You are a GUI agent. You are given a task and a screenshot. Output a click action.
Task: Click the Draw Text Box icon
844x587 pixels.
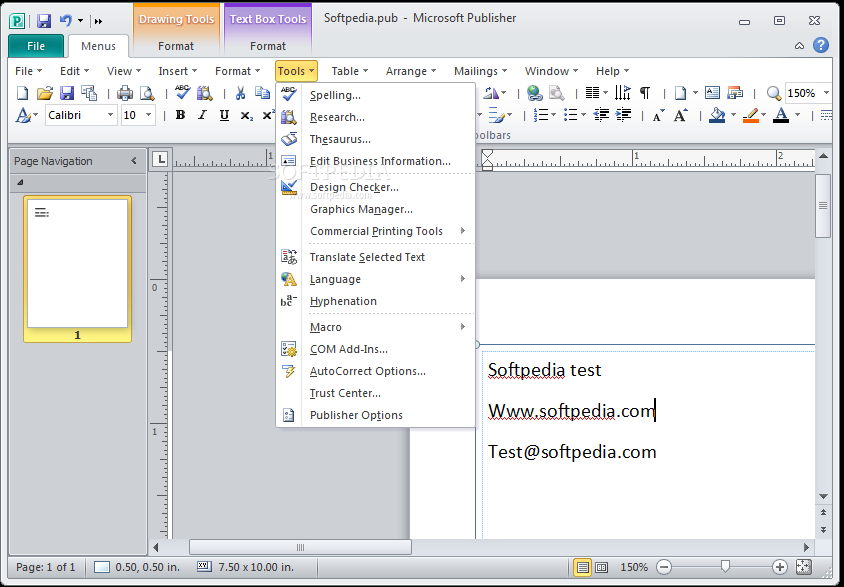[712, 93]
